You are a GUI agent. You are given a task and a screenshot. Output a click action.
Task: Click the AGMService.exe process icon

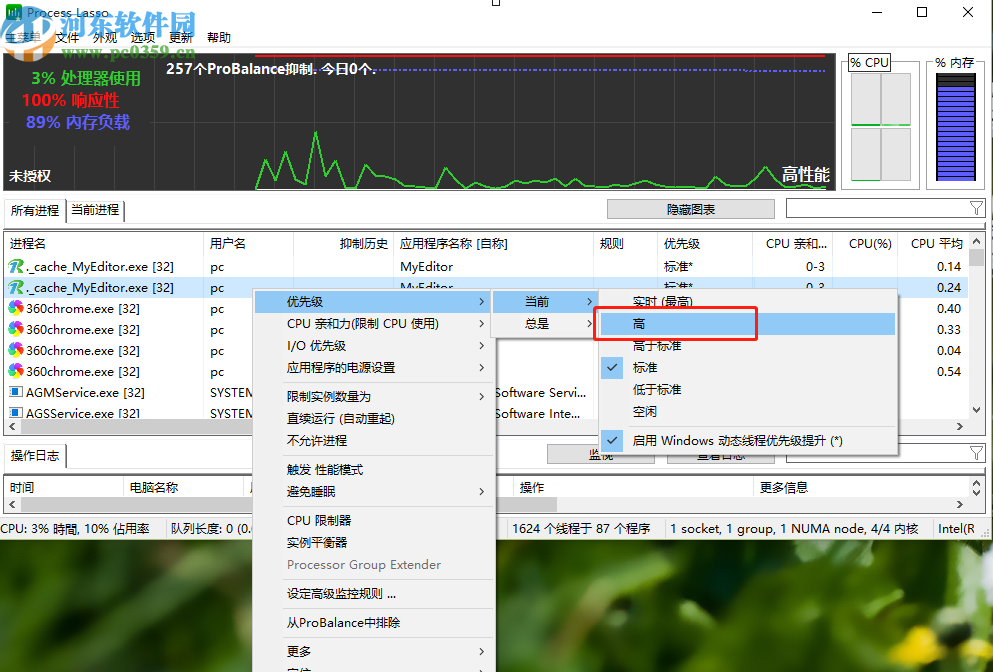16,392
